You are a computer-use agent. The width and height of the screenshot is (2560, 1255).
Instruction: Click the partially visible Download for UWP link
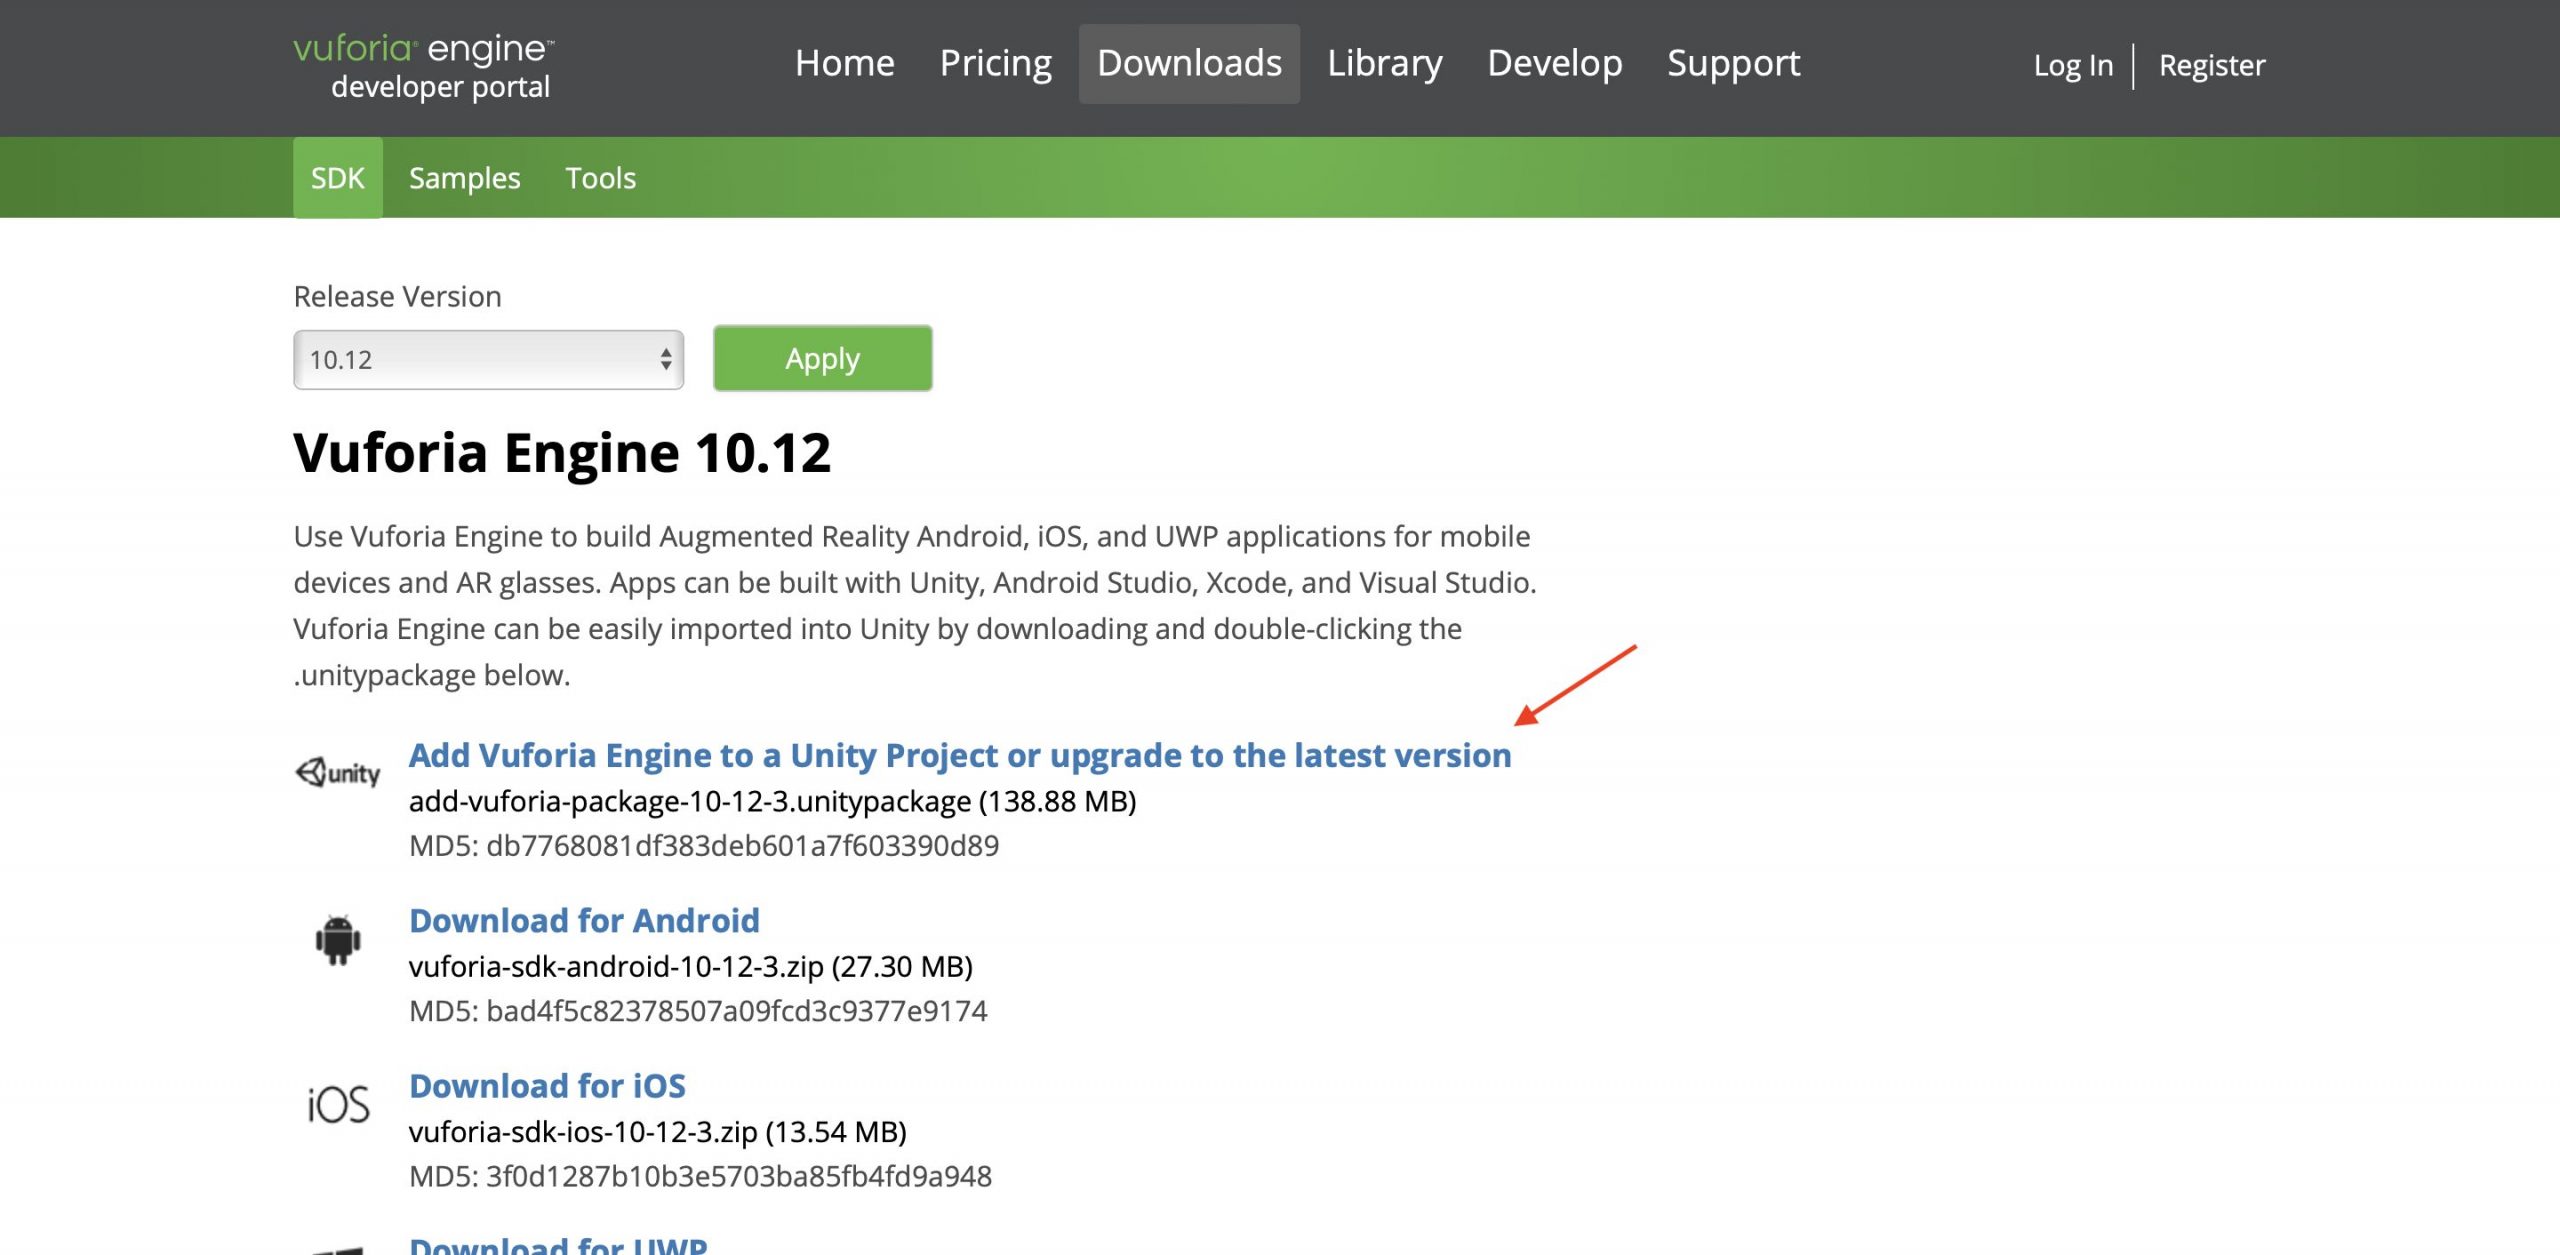[558, 1245]
